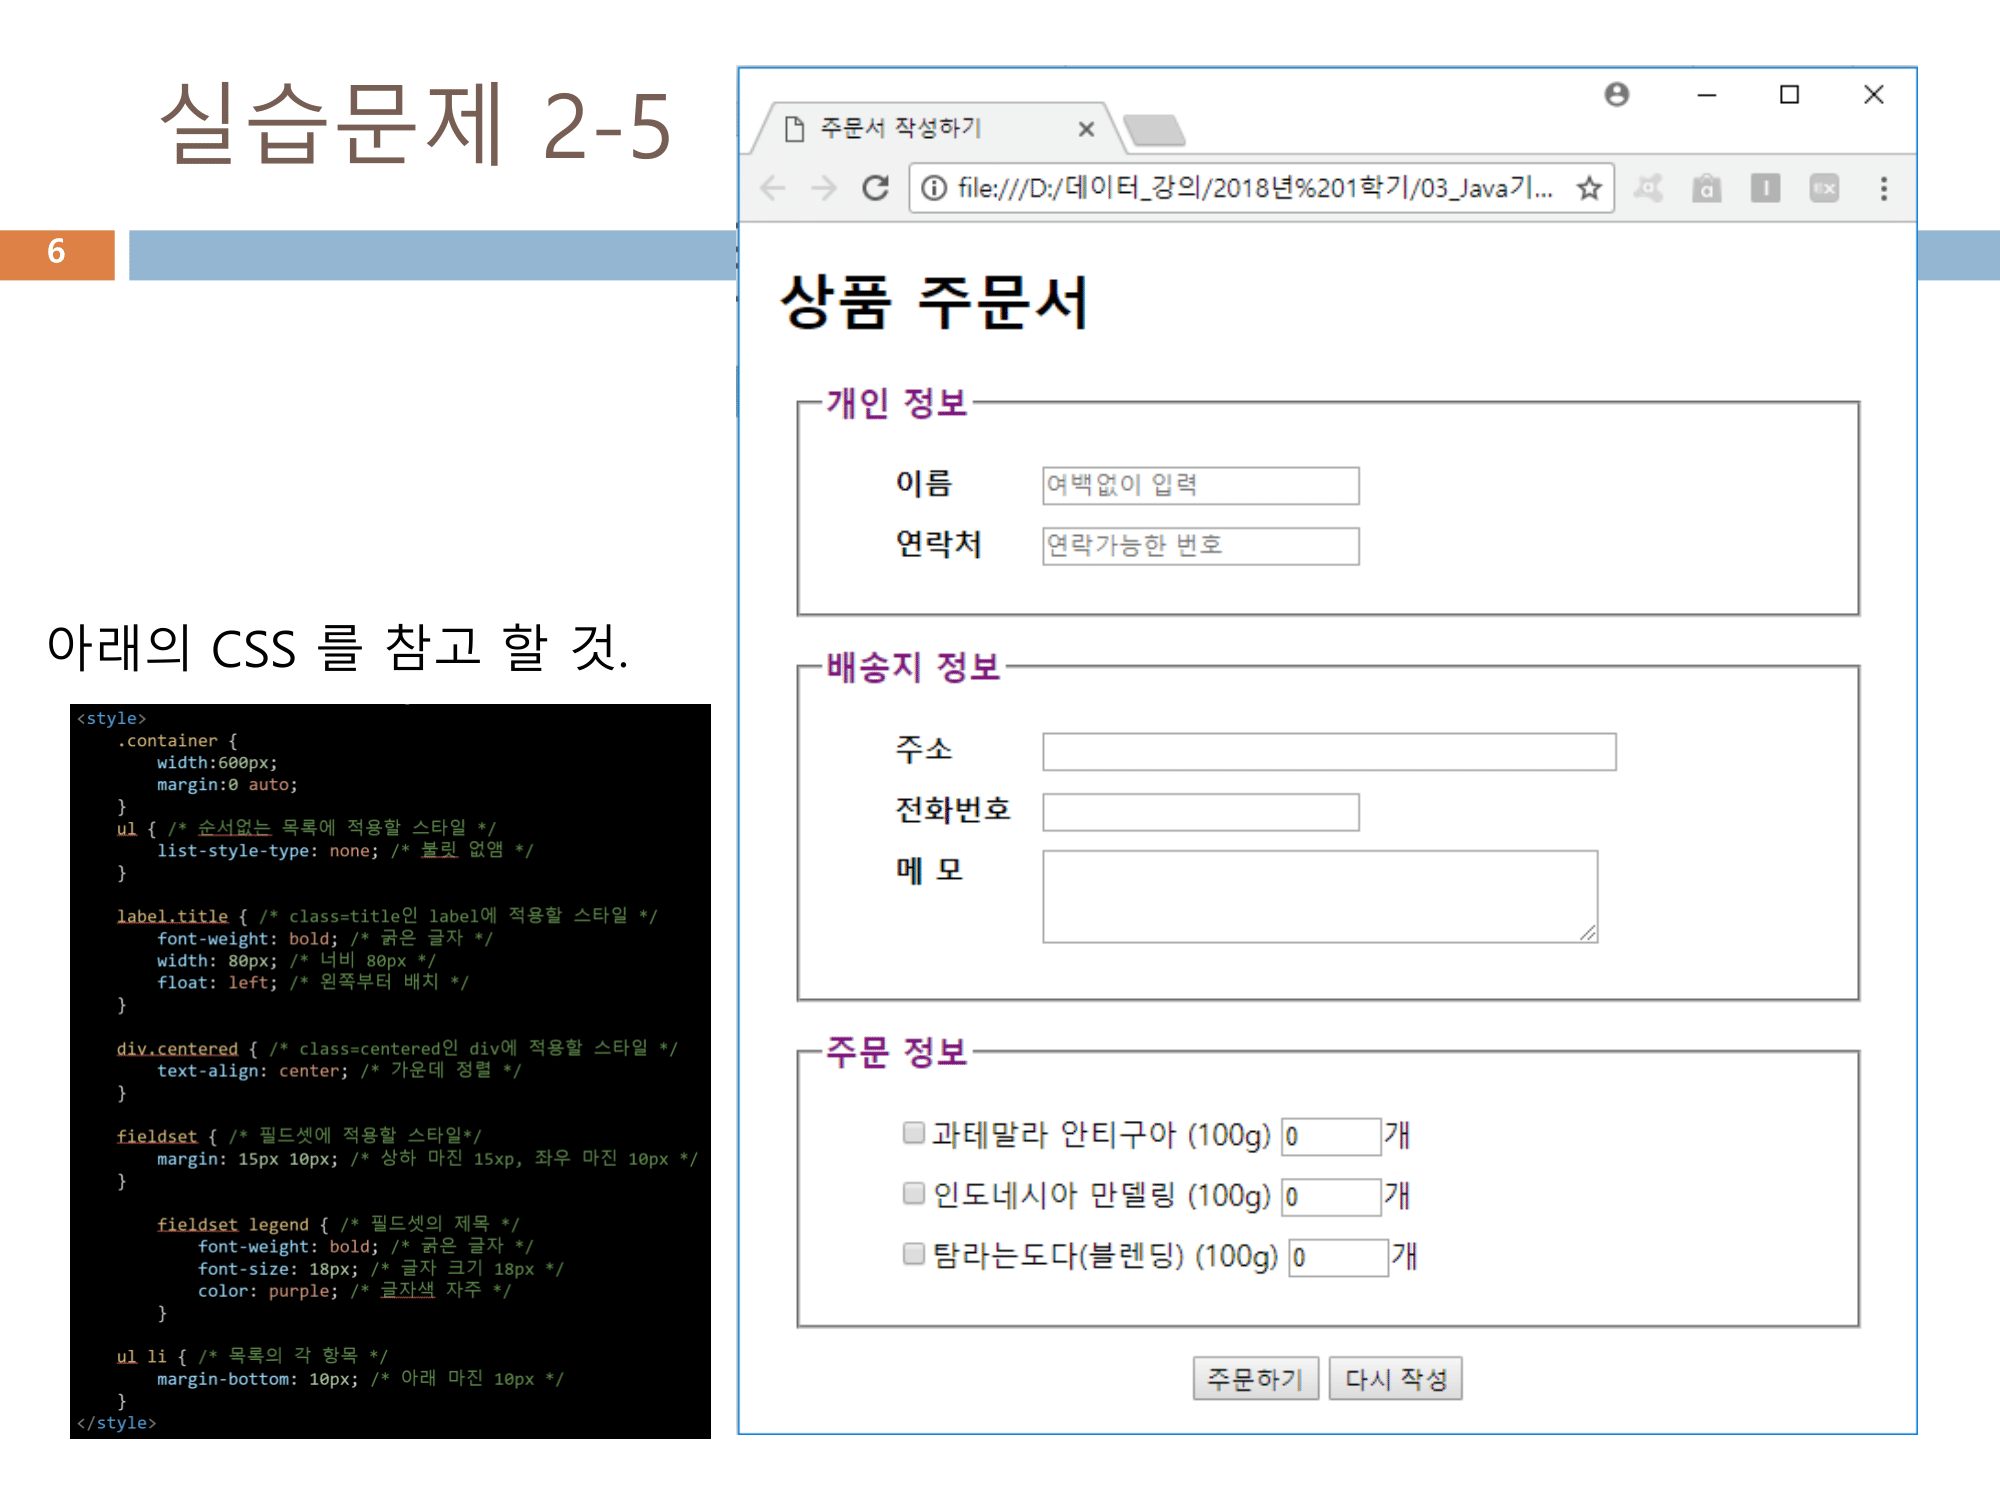This screenshot has width=2000, height=1500.
Task: Click the slide title 실습문제 2-5
Action: [x=415, y=125]
